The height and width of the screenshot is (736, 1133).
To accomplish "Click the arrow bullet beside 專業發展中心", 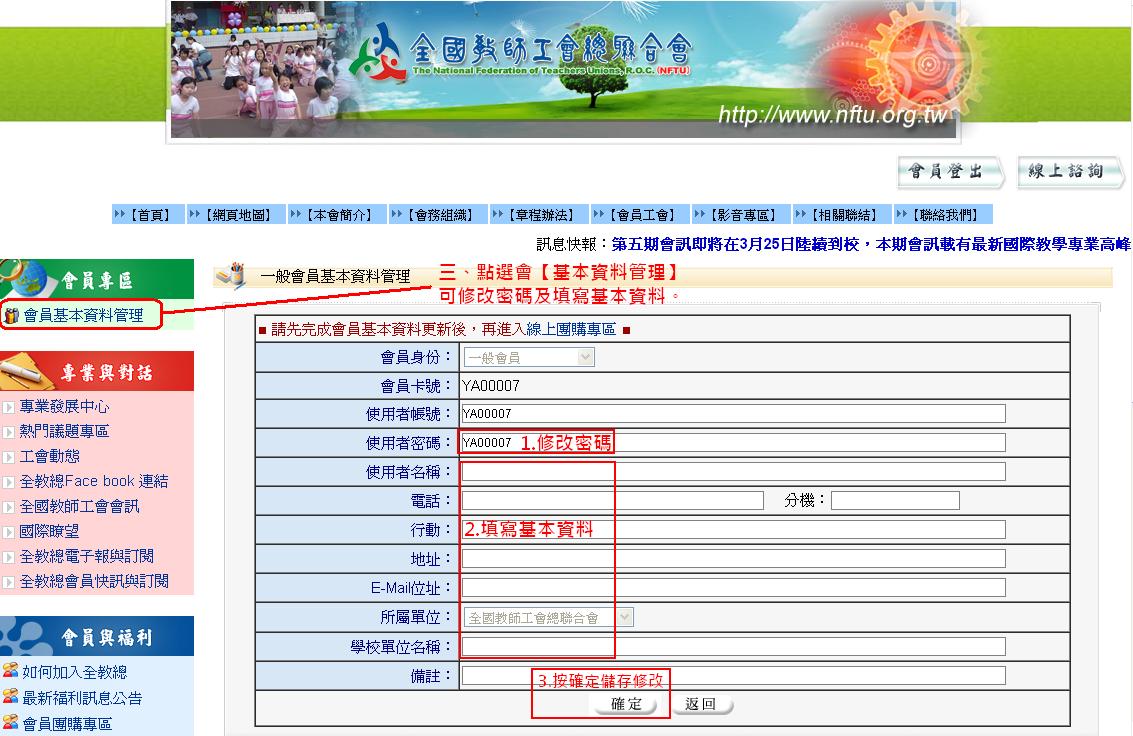I will [9, 407].
